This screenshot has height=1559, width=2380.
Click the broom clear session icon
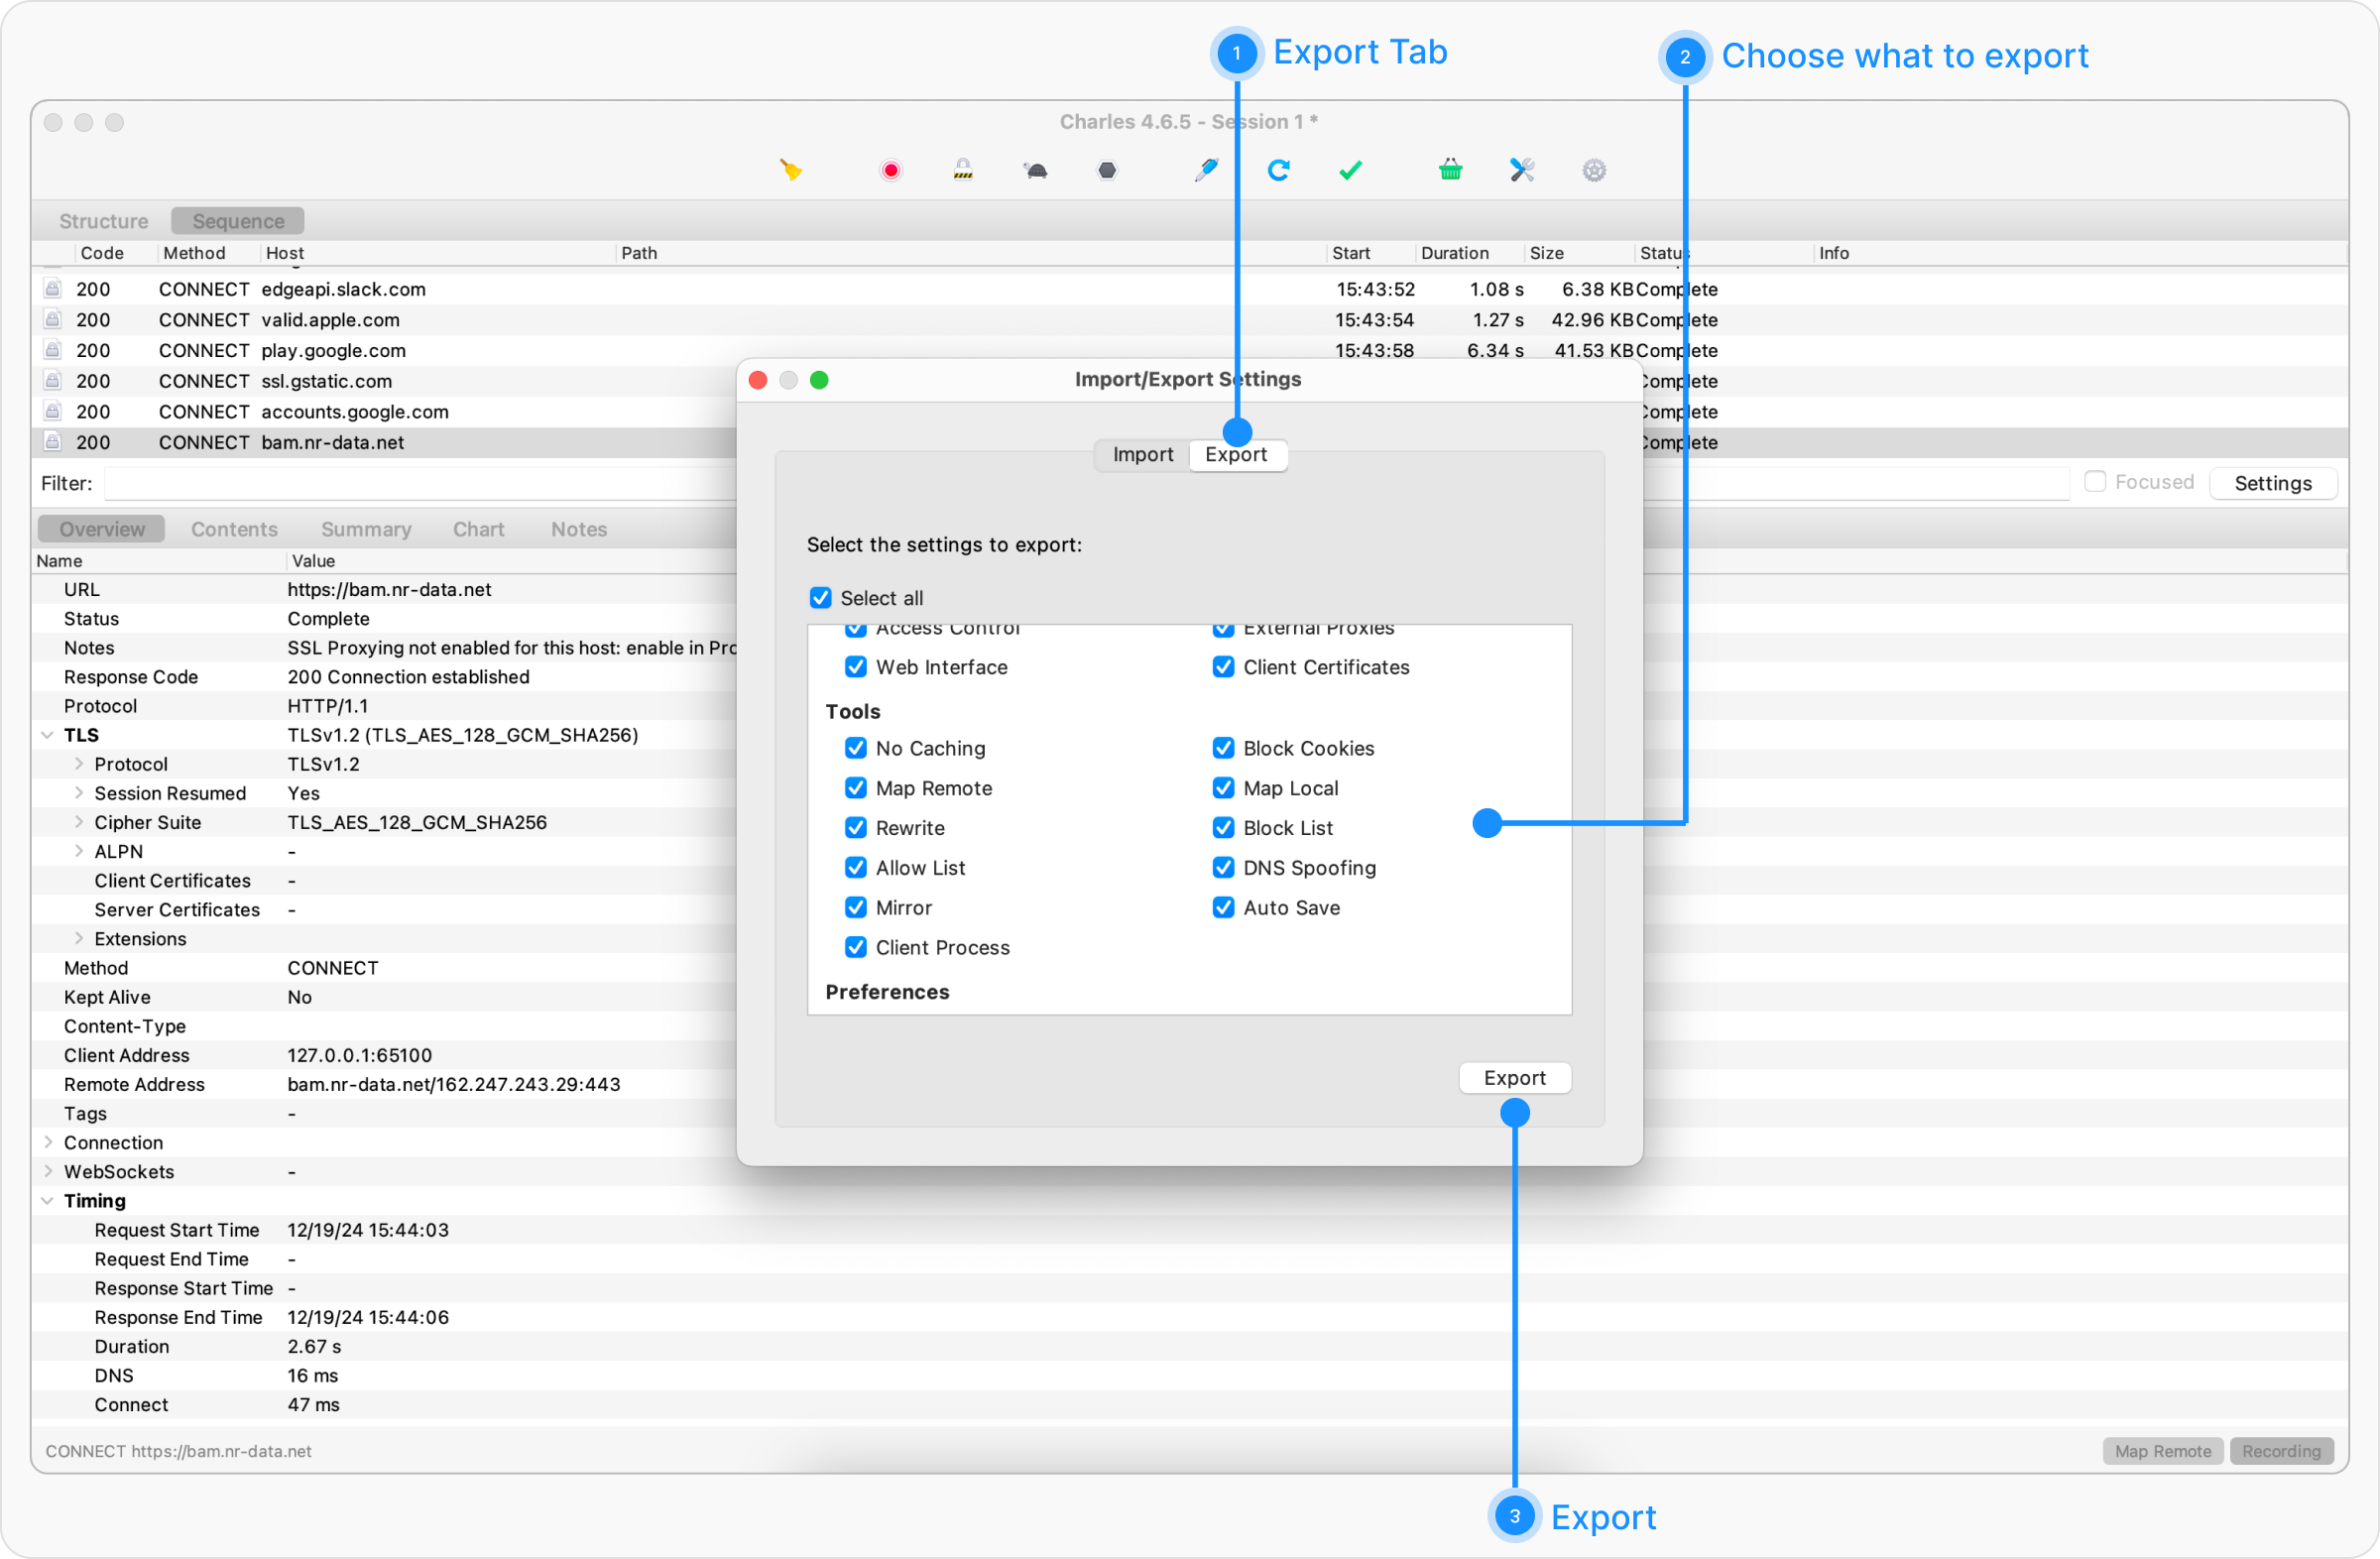[x=791, y=170]
